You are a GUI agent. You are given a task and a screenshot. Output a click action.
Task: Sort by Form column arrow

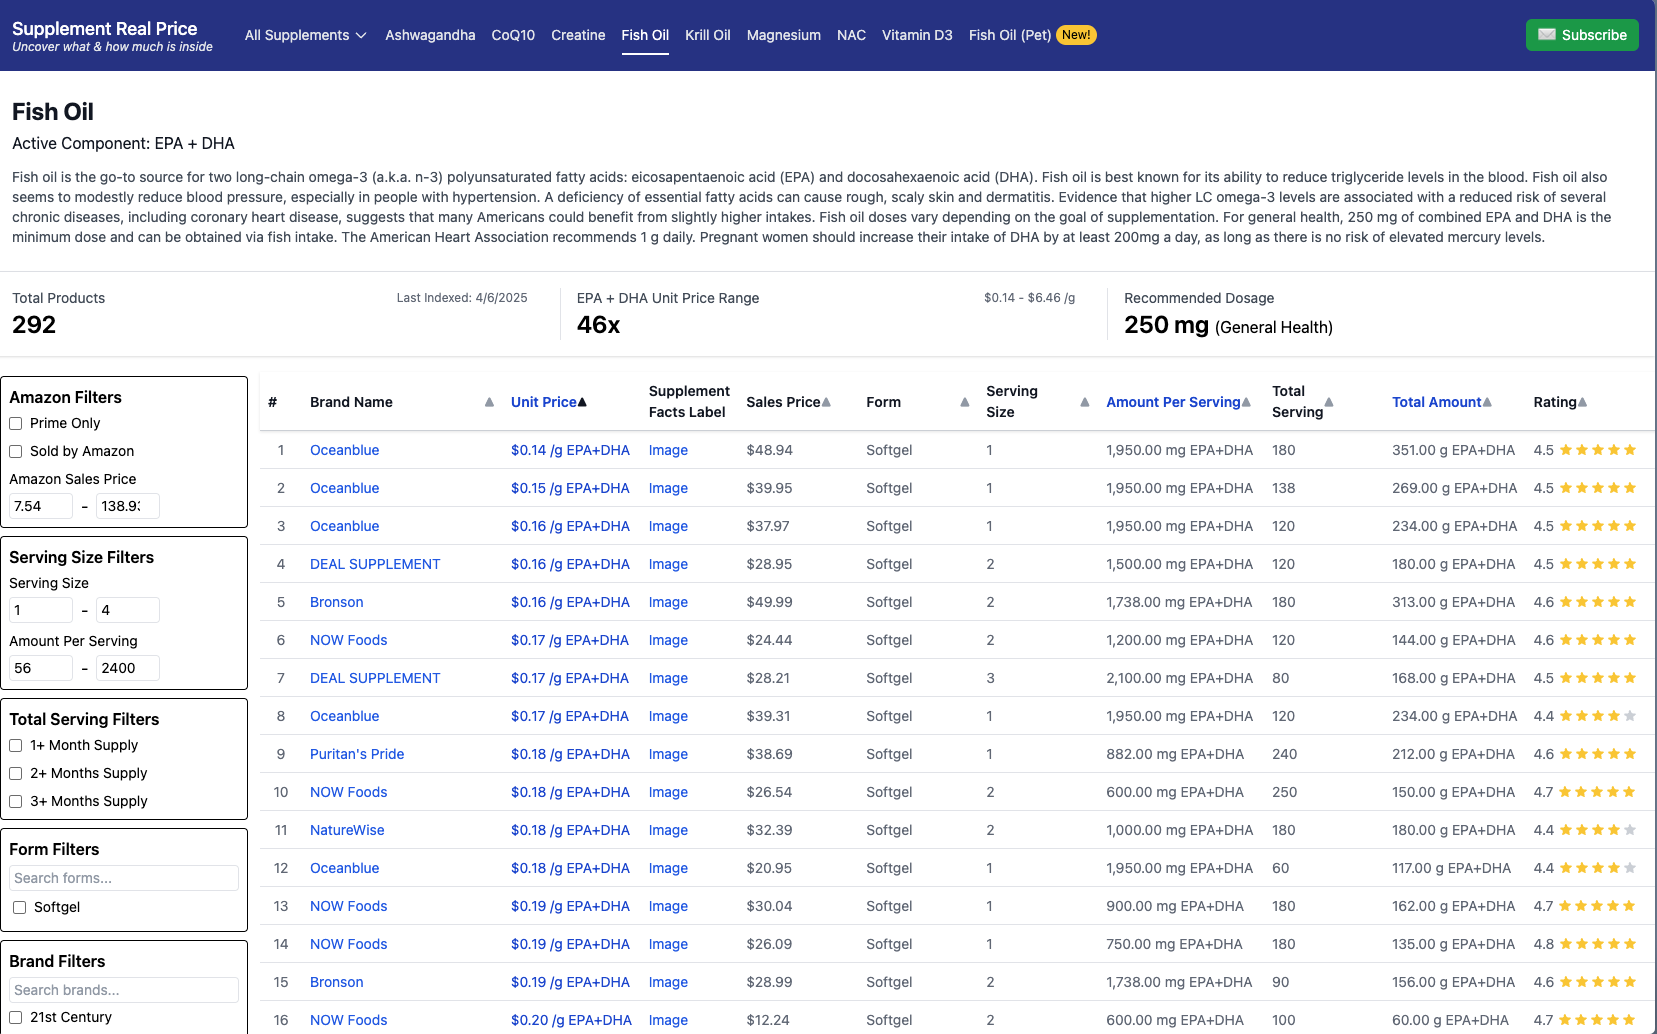(x=965, y=402)
